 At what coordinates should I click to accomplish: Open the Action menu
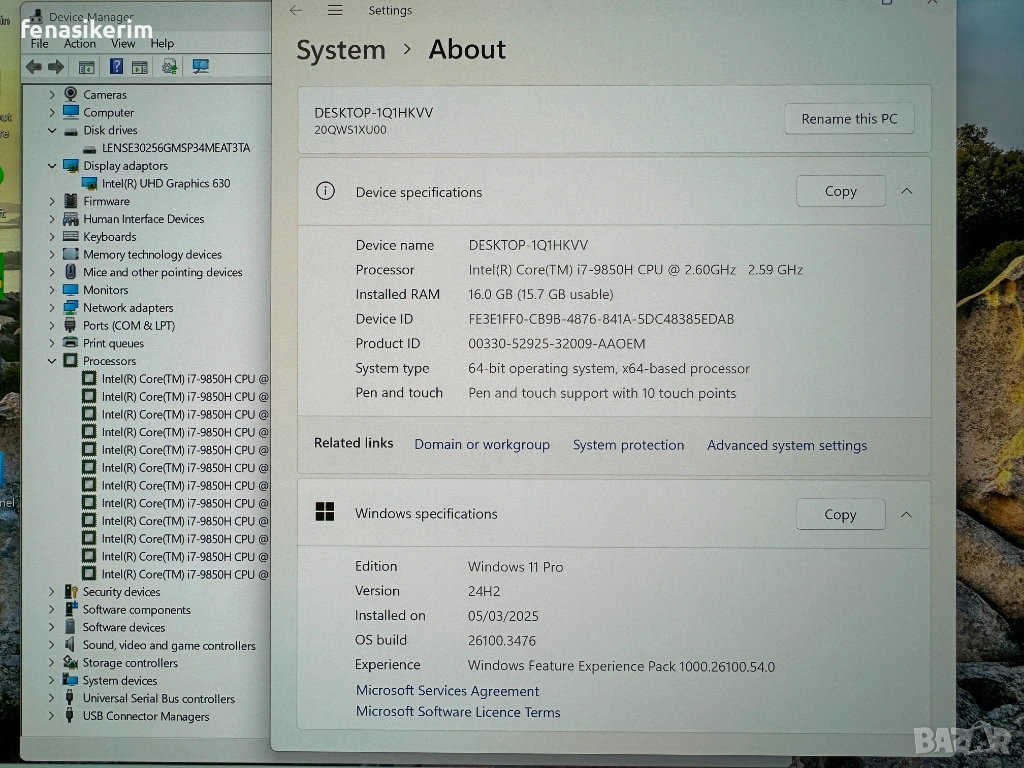(x=80, y=44)
